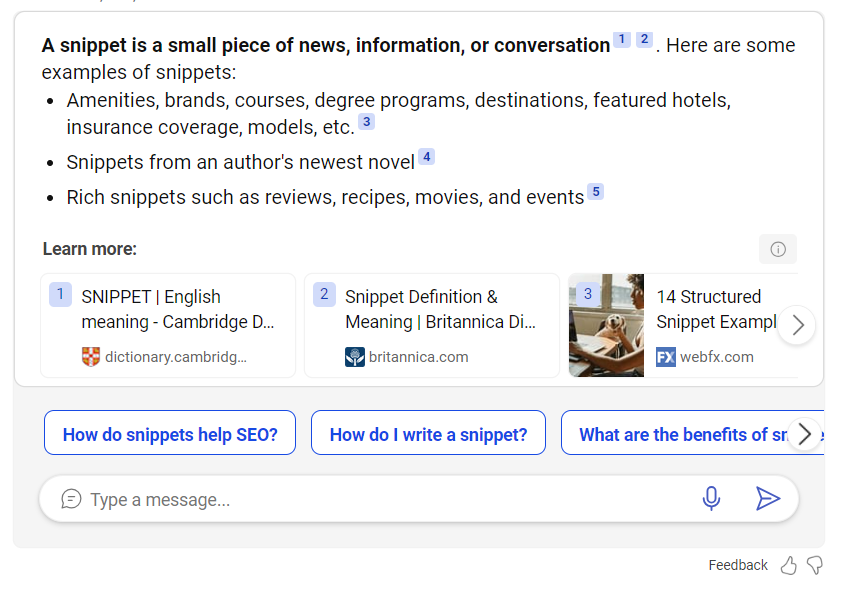Click the Britannica site favicon

(355, 357)
